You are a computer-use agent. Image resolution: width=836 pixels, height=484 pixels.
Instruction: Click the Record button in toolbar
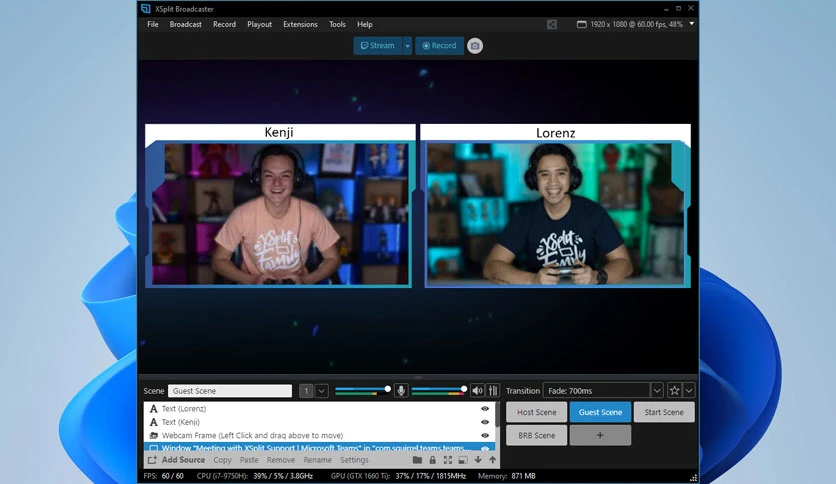(x=439, y=46)
